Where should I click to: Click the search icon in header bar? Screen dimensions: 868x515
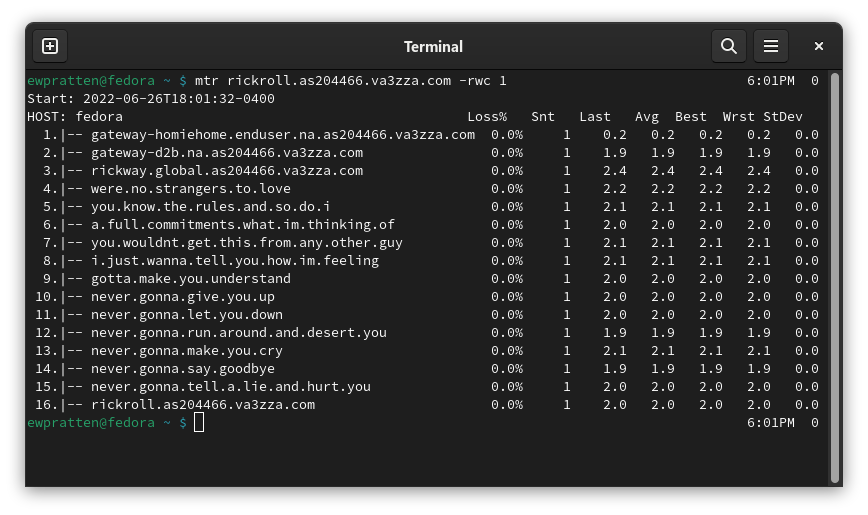729,46
